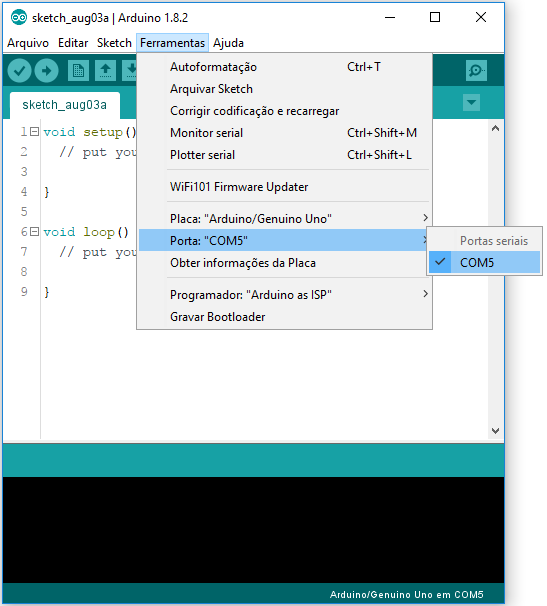Open the tab options dropdown arrow
Screen dimensions: 547x606
tap(471, 102)
